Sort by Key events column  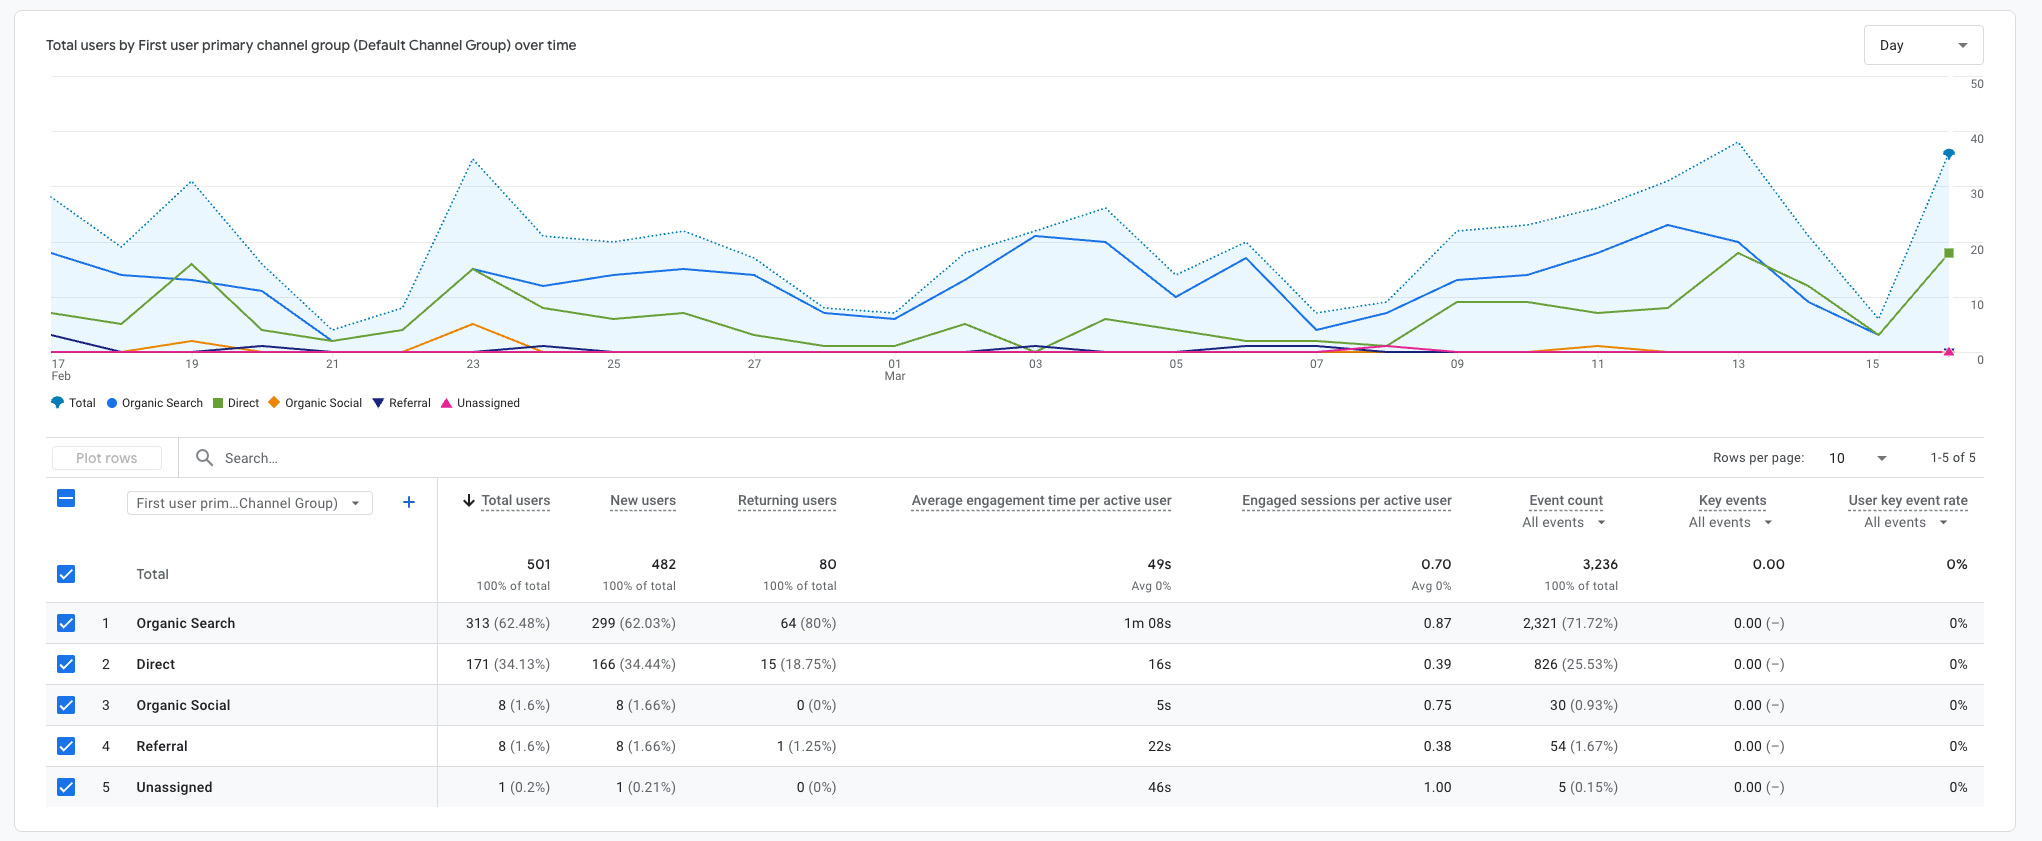pyautogui.click(x=1733, y=500)
